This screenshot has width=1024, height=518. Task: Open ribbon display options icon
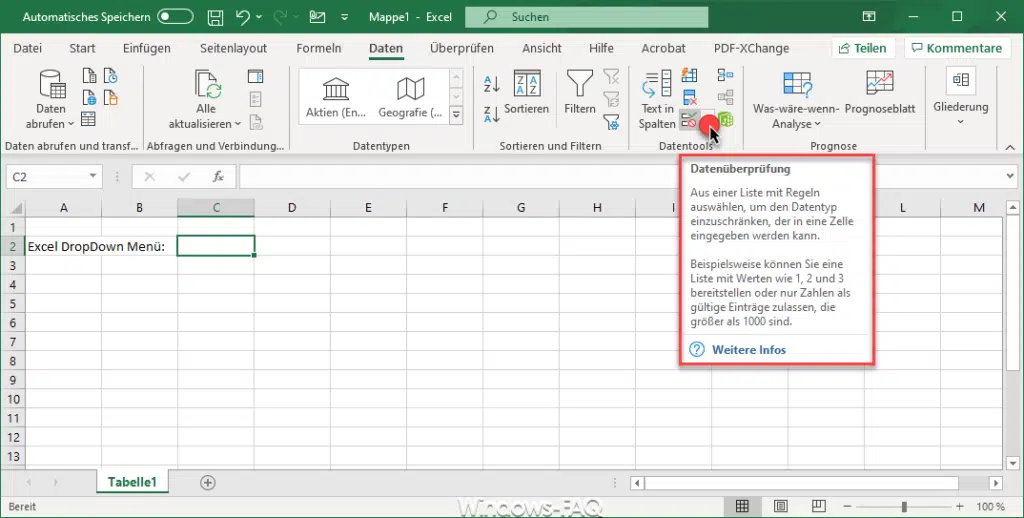pos(869,17)
